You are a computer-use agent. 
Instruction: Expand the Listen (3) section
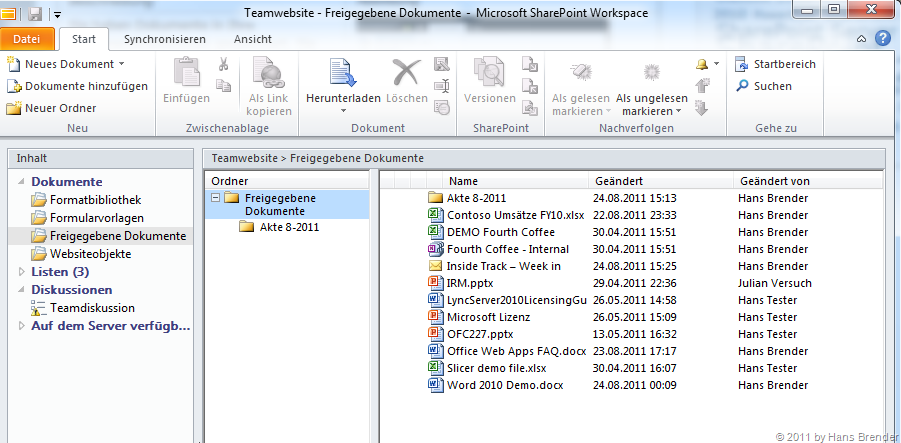click(x=23, y=271)
